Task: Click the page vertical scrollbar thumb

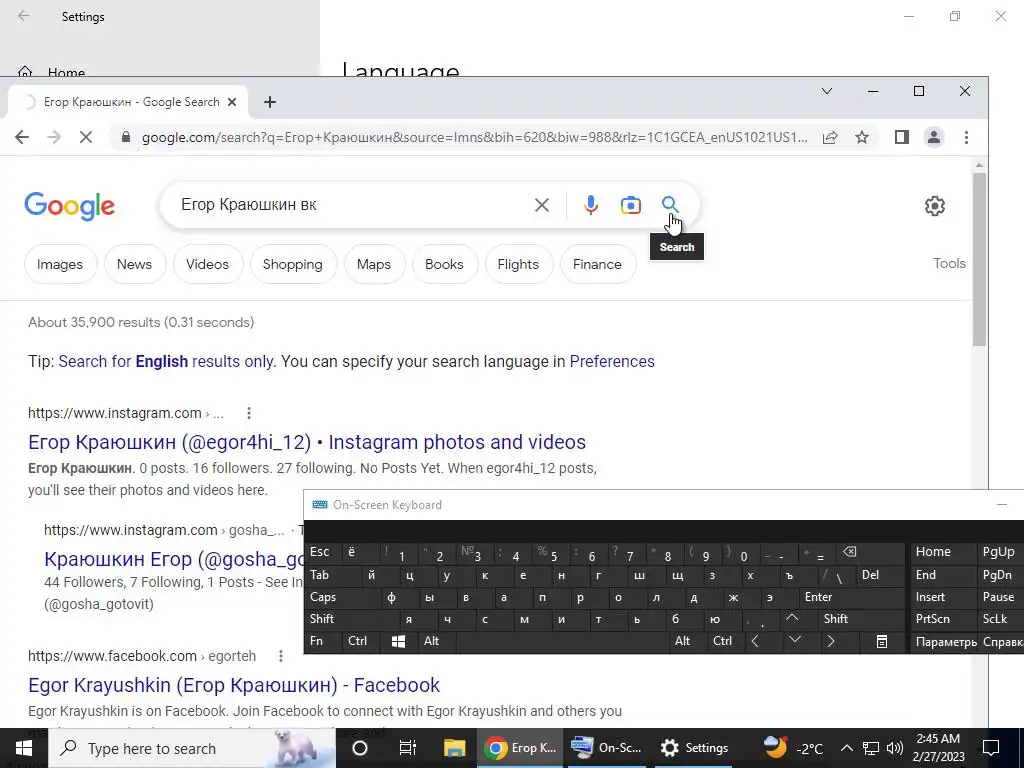Action: (x=978, y=259)
